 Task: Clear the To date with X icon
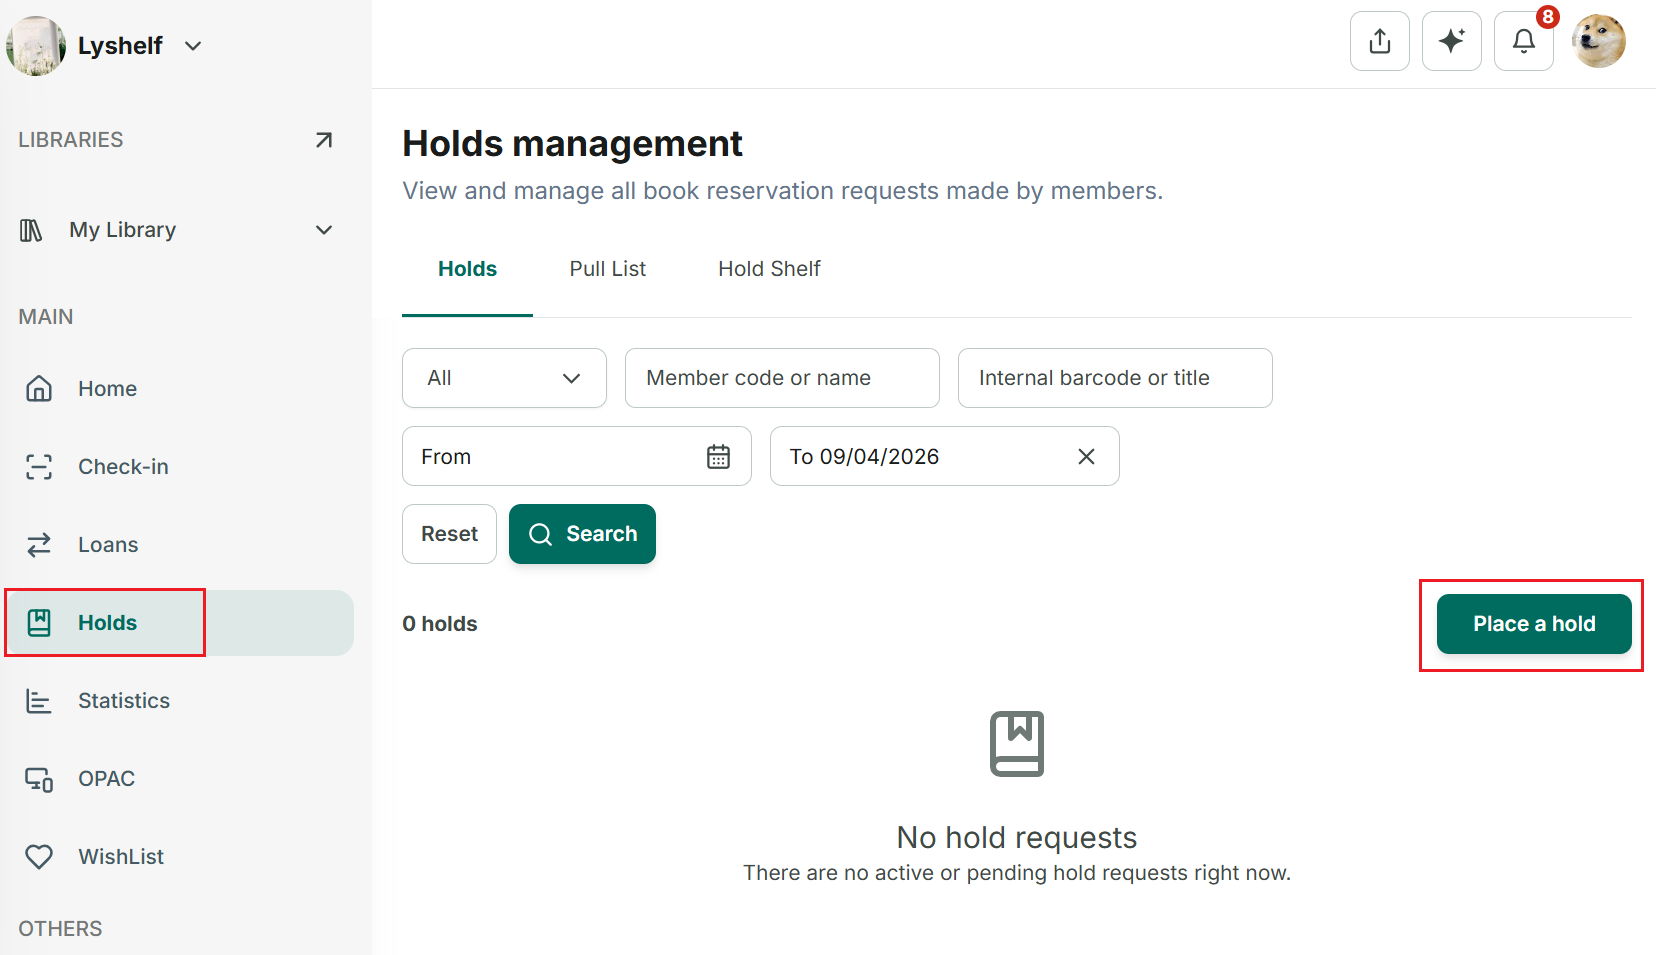1086,457
